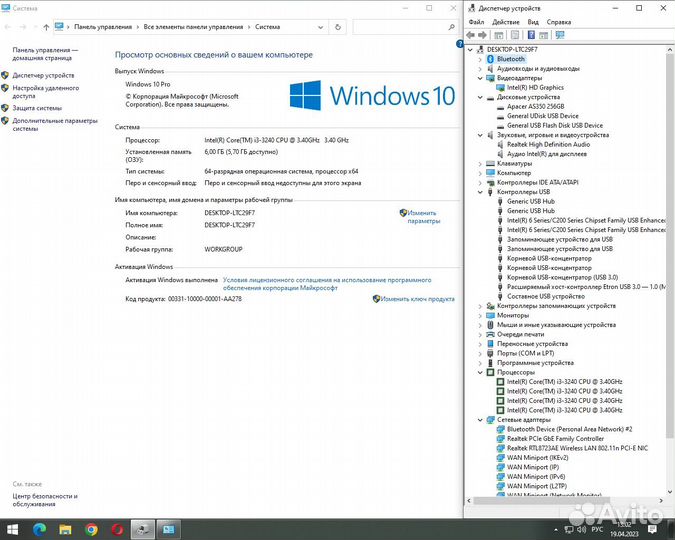
Task: Expand the monitors category
Action: (x=480, y=315)
